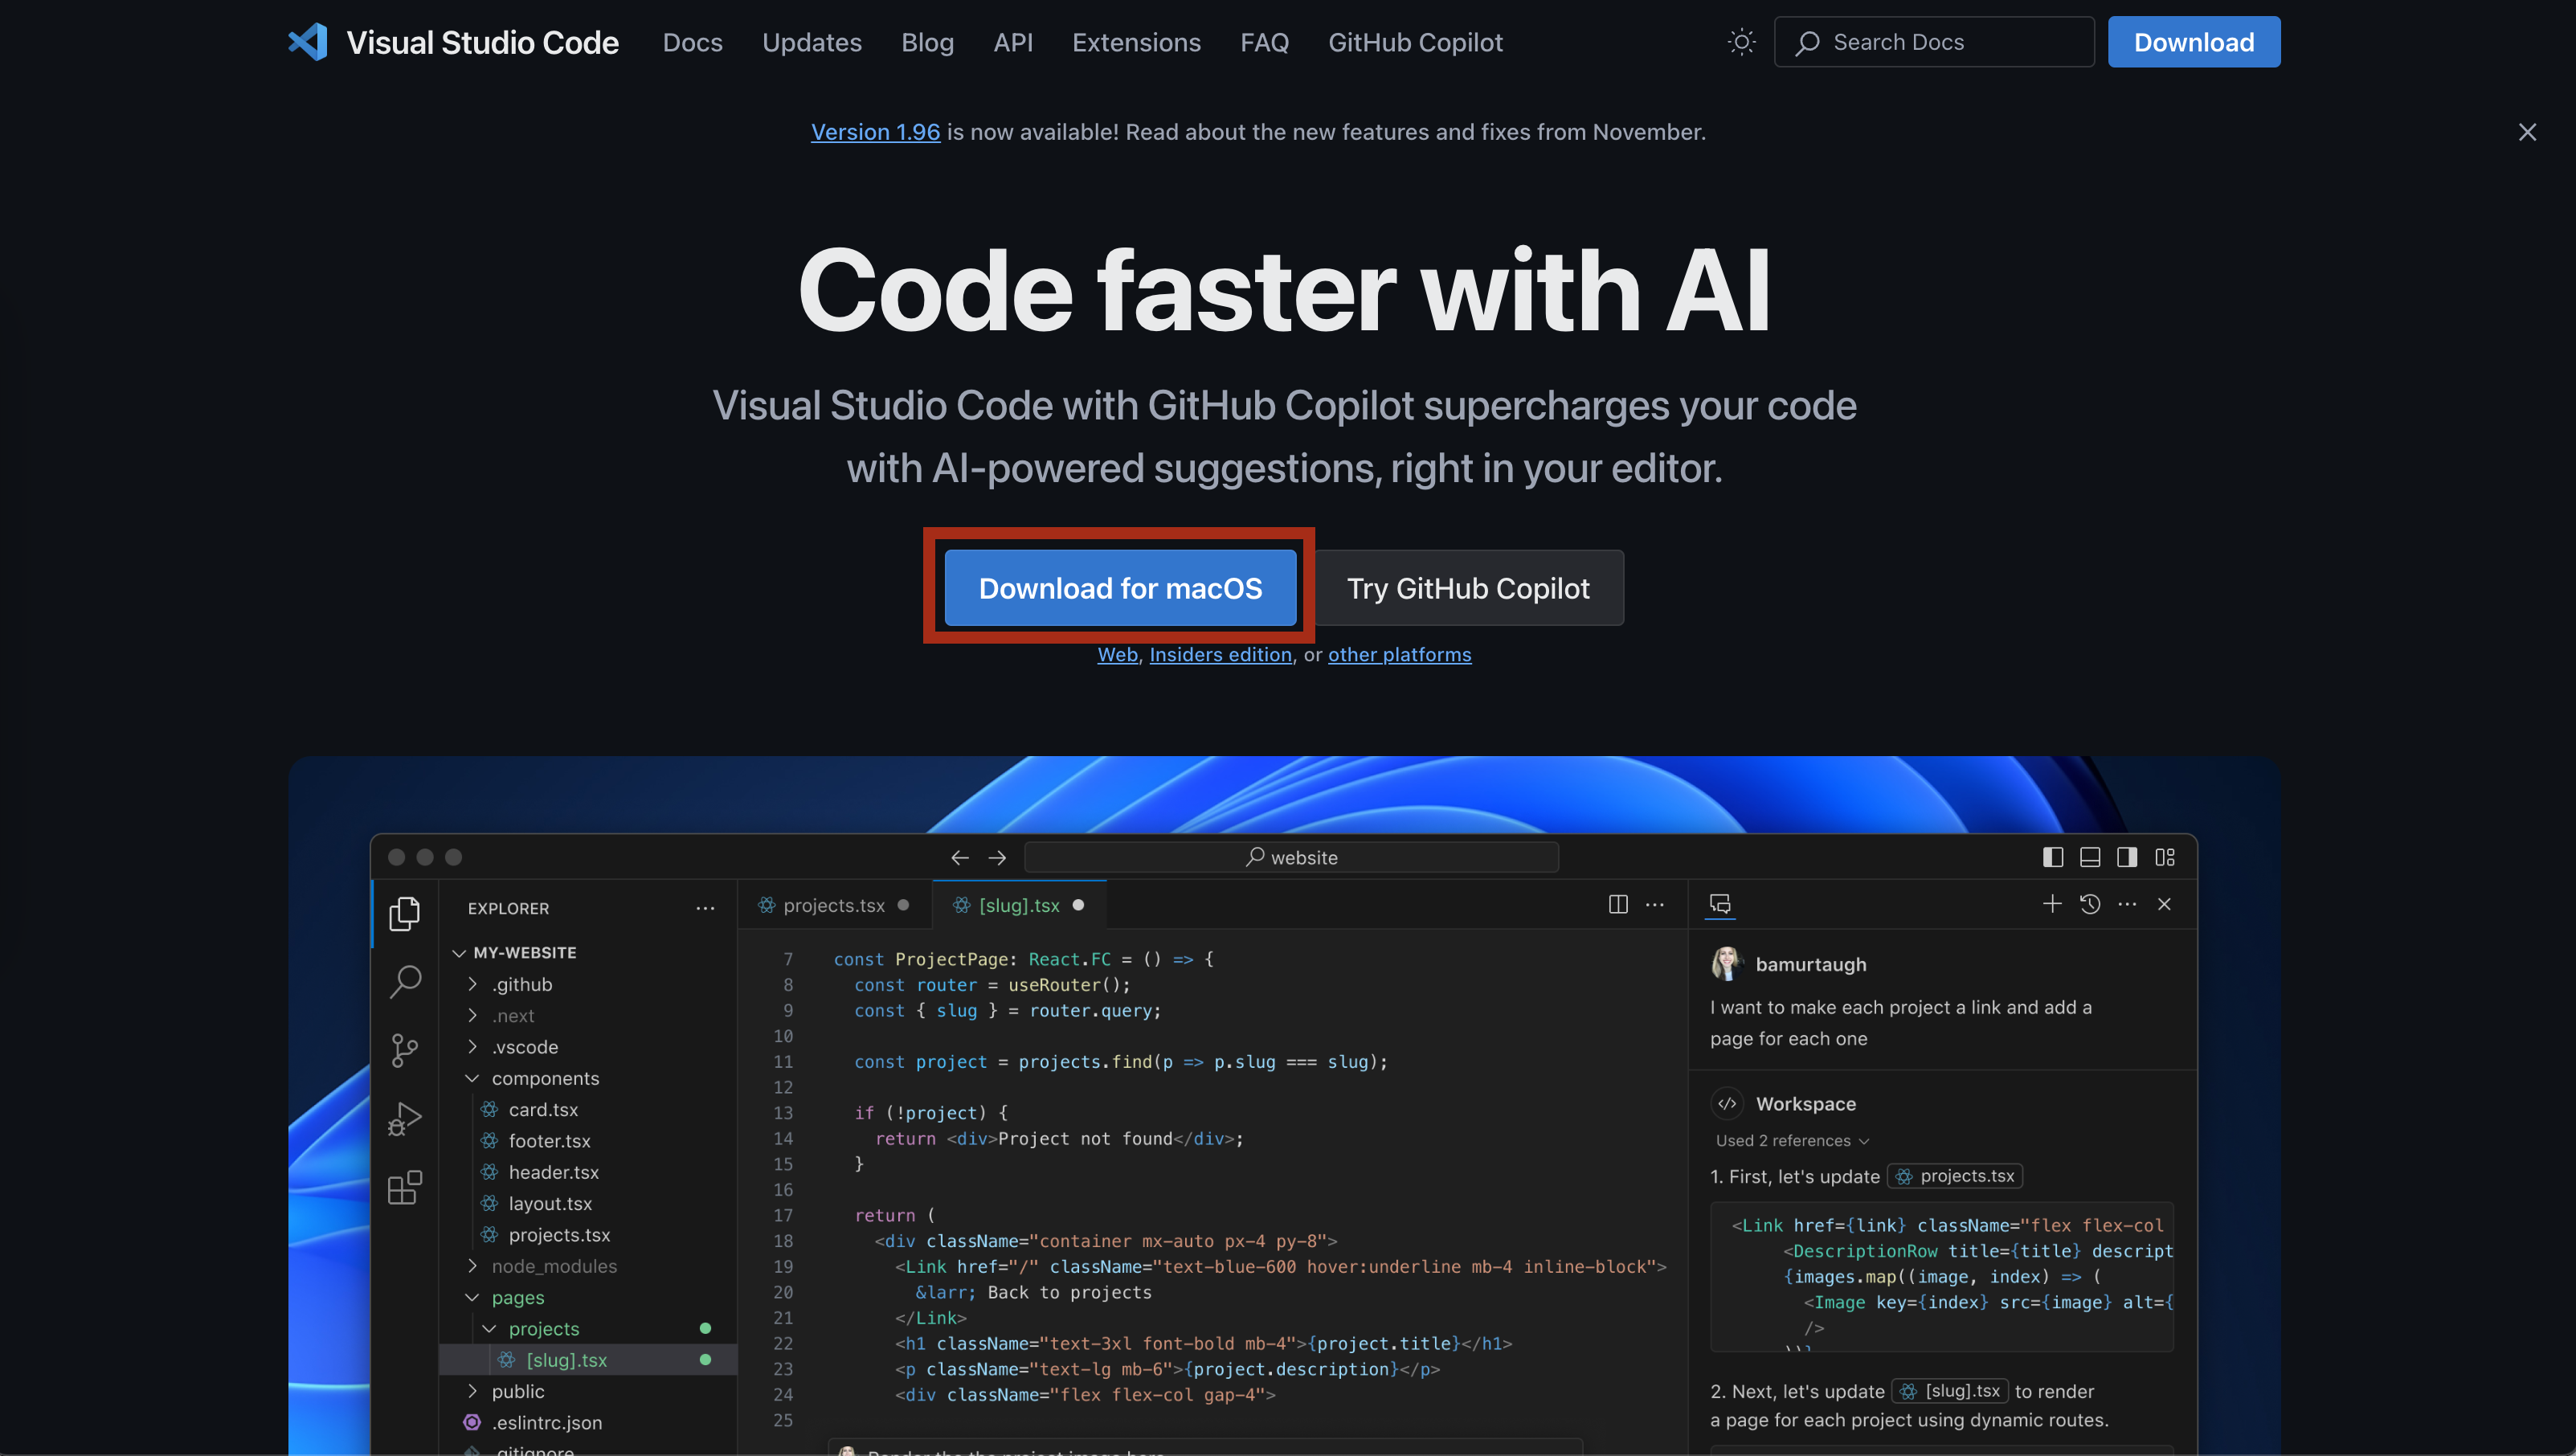
Task: Click the Visual Studio Code logo icon
Action: point(308,42)
